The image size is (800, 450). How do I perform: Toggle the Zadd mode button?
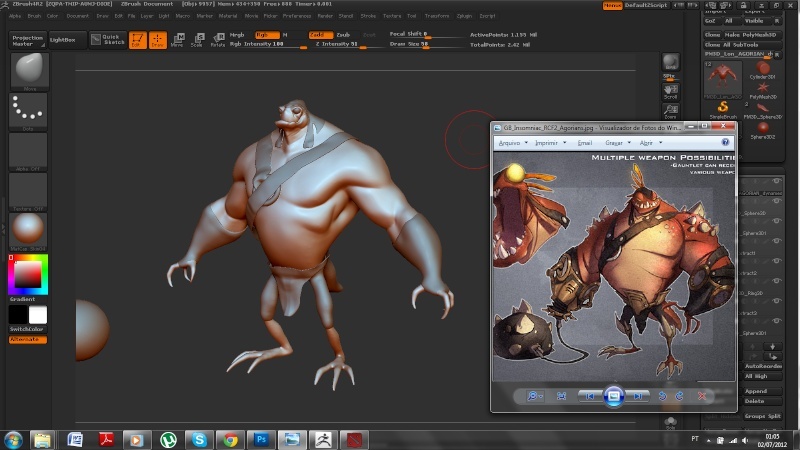pos(320,35)
